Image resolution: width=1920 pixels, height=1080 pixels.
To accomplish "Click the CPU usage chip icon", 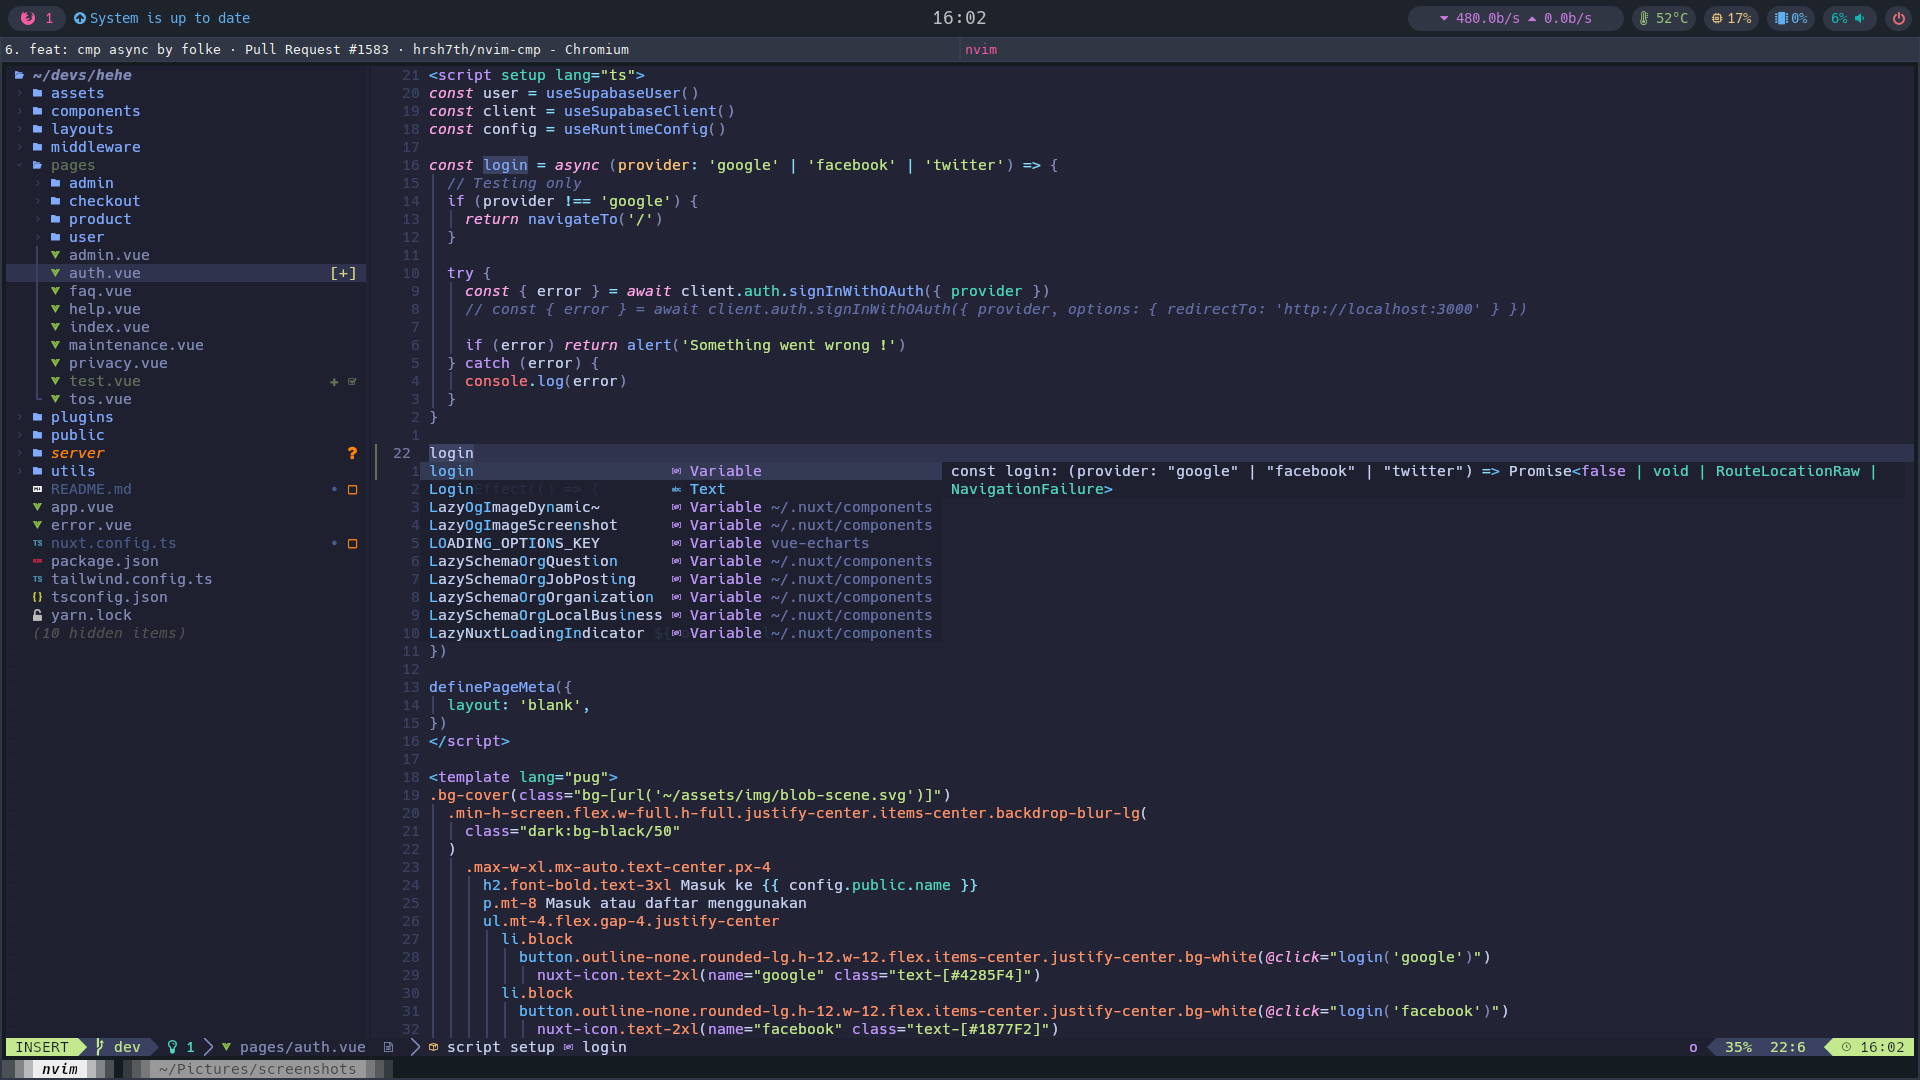I will [1717, 18].
